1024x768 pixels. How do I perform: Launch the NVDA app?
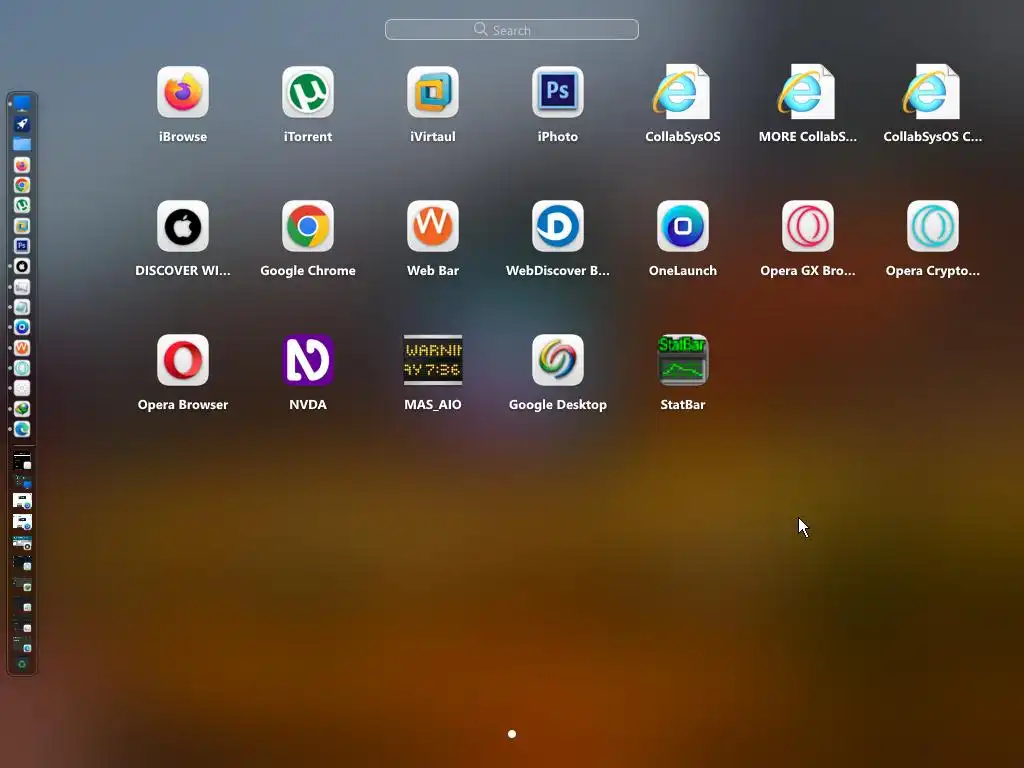pyautogui.click(x=308, y=360)
